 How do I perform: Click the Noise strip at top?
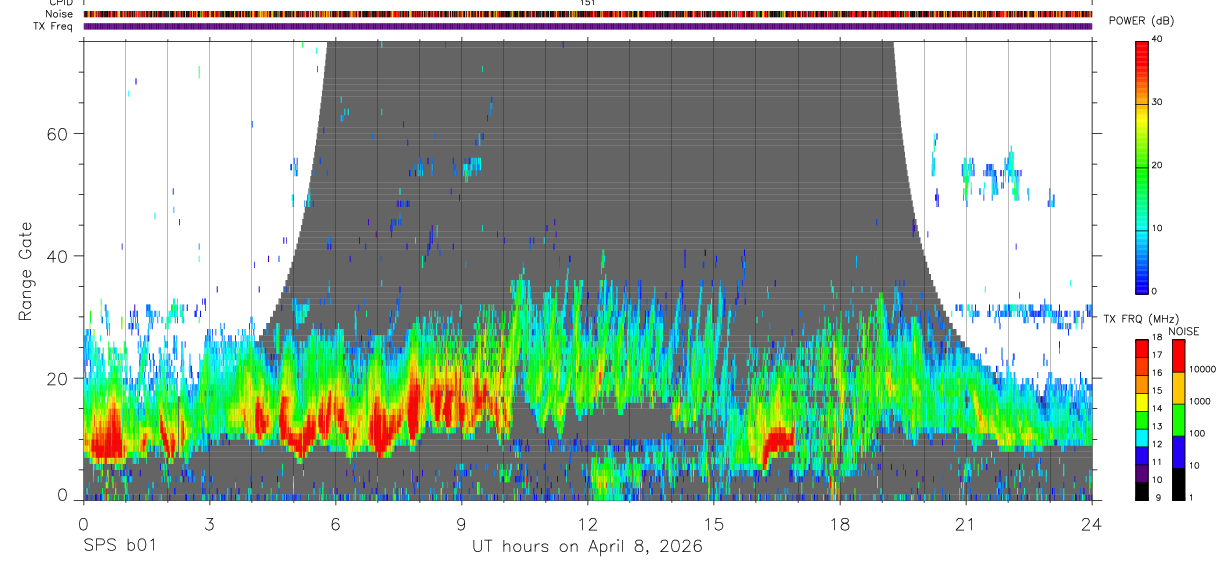588,14
